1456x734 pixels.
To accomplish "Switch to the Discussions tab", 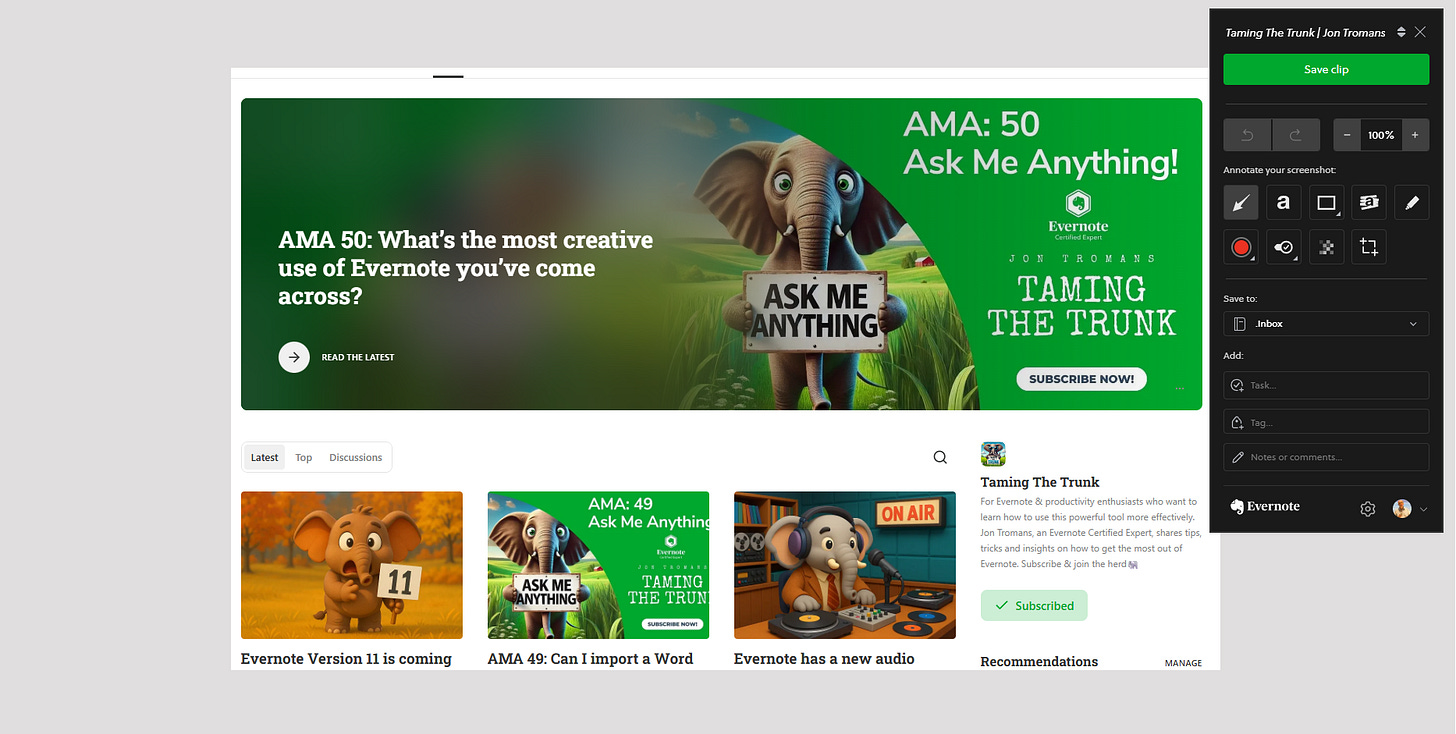I will [356, 457].
